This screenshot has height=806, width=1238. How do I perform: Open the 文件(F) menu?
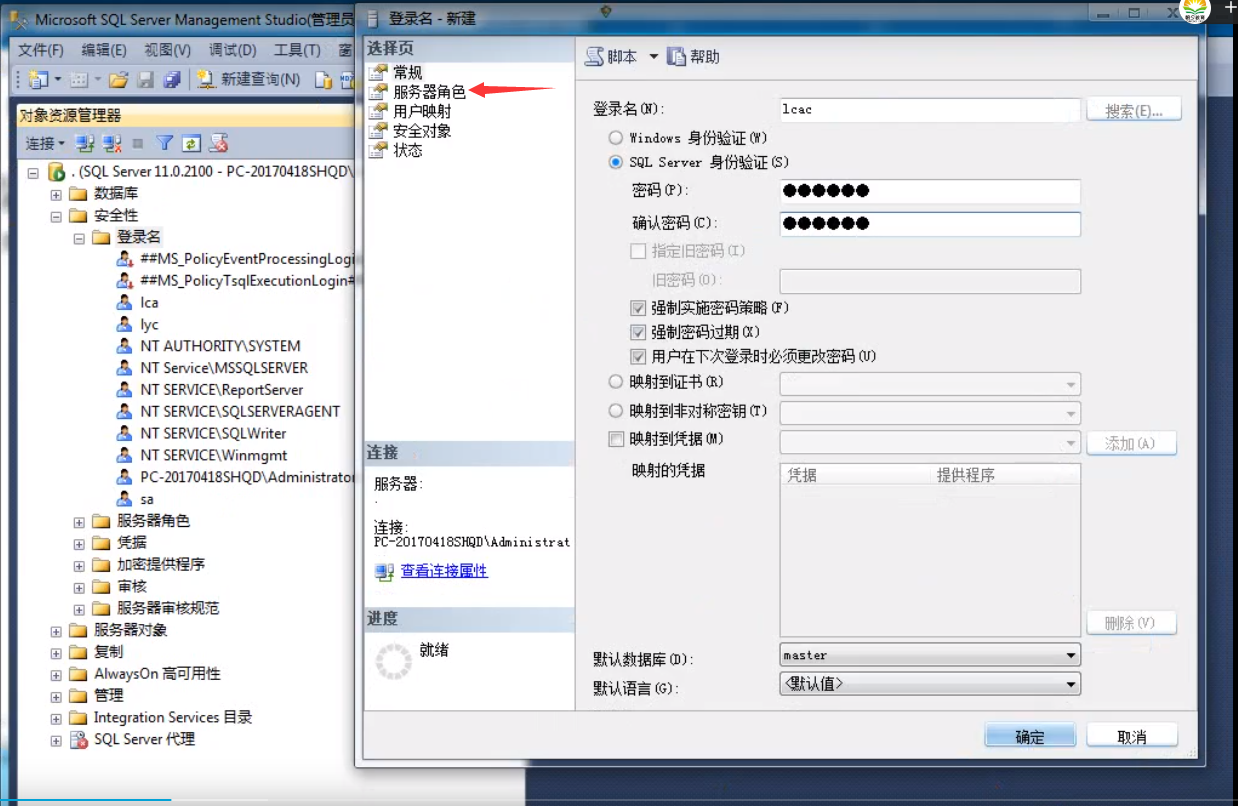pyautogui.click(x=41, y=50)
